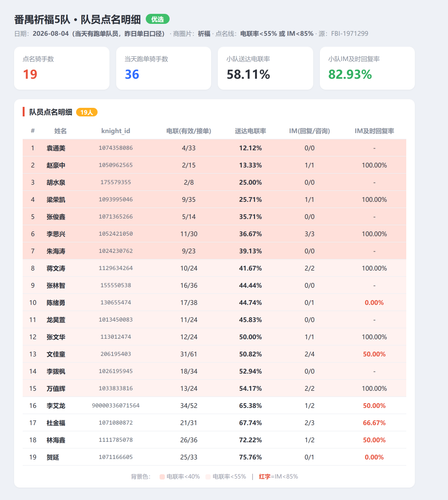Click the green value 82.93%
The width and height of the screenshot is (448, 500).
[350, 74]
